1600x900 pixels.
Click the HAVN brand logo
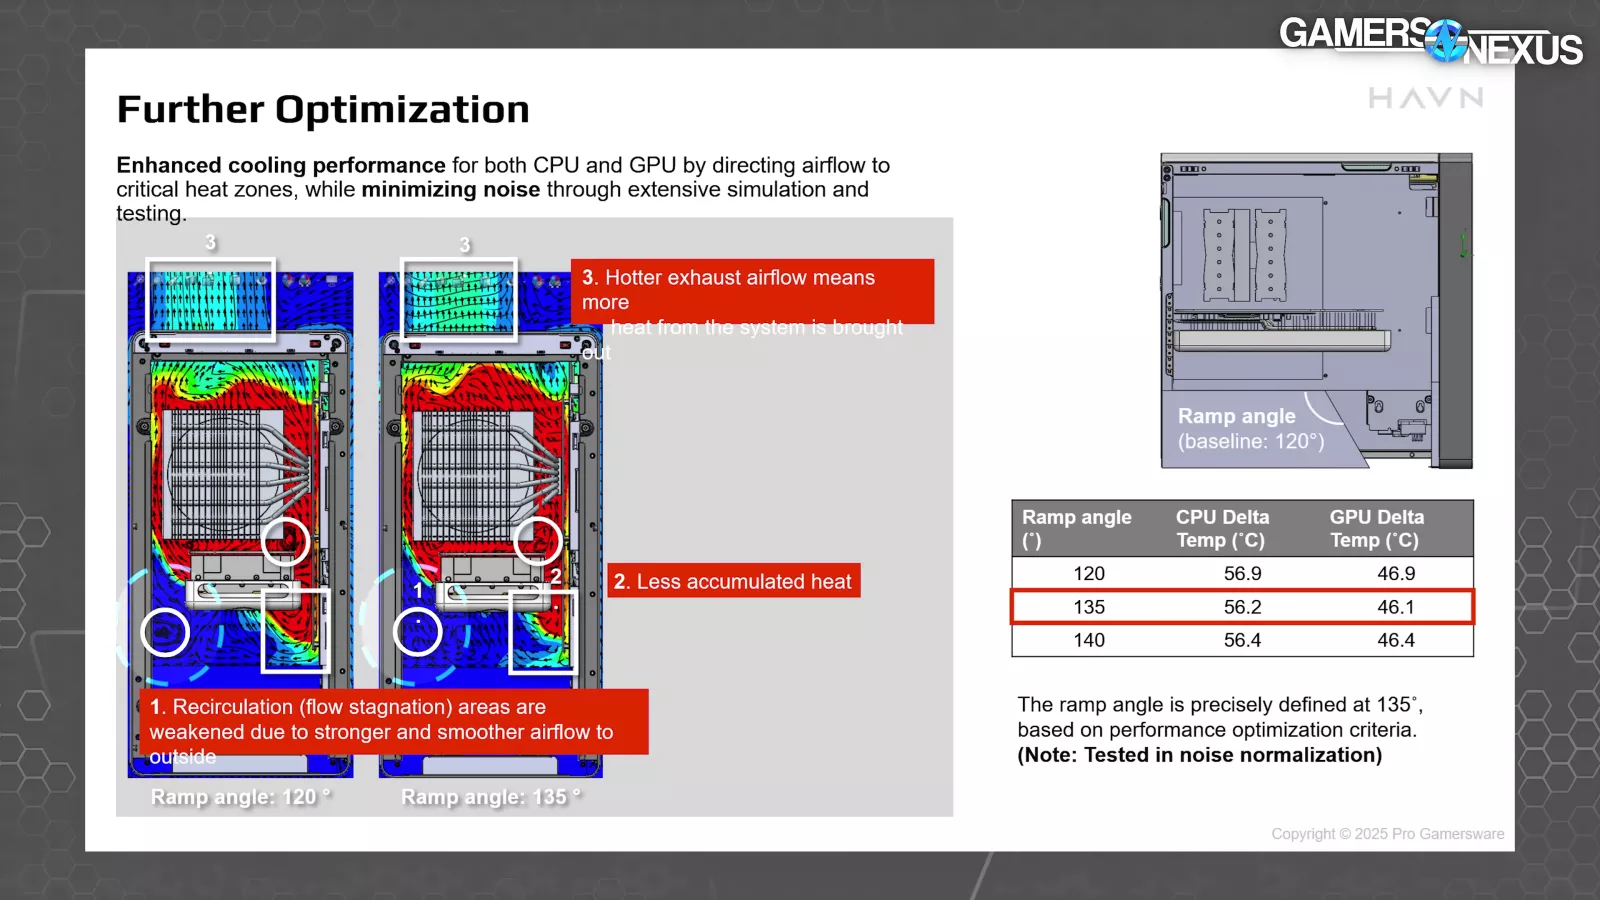tap(1425, 98)
